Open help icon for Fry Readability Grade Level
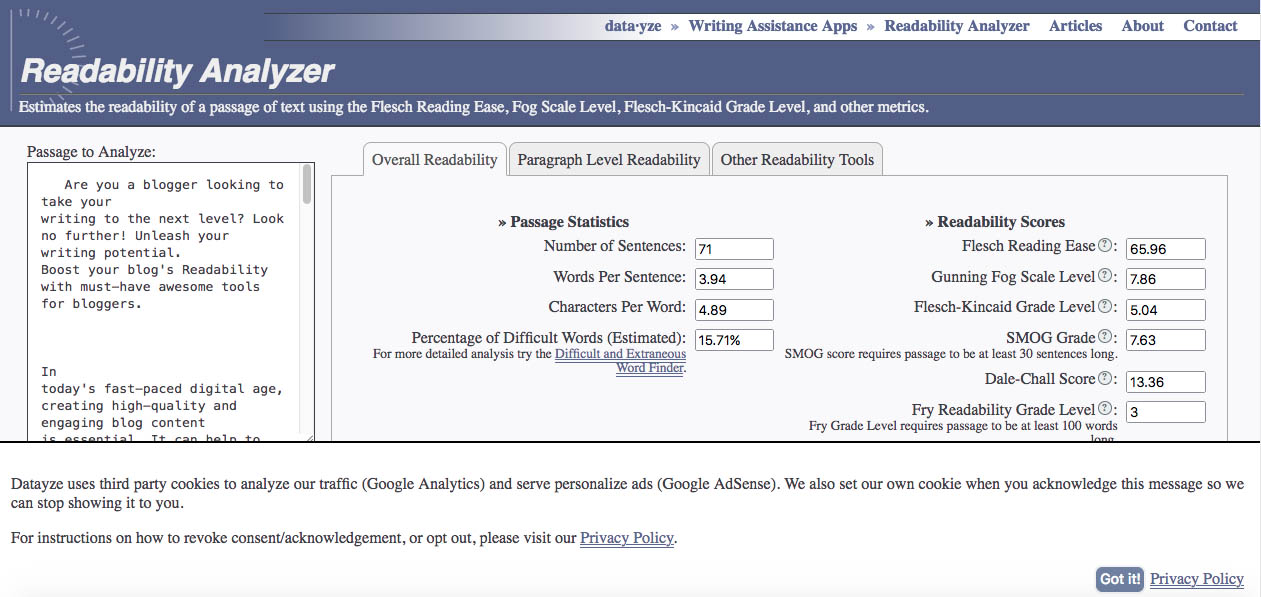 pos(1105,409)
